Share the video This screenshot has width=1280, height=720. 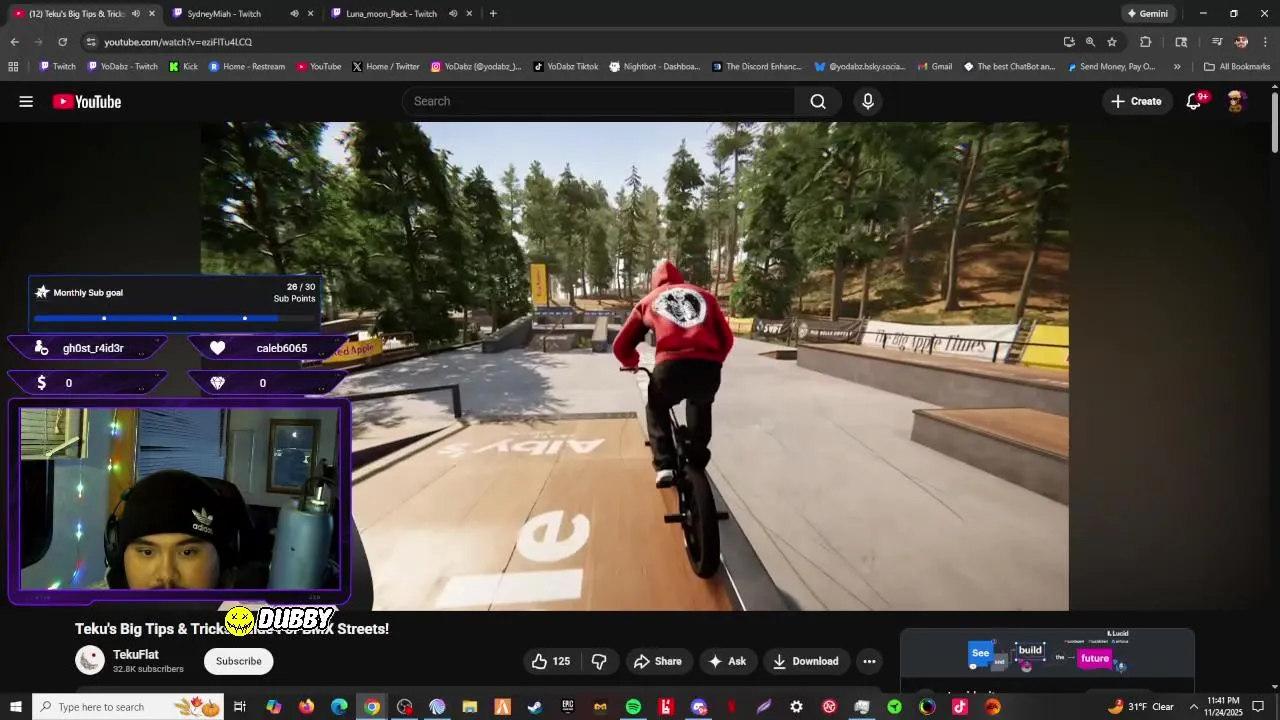click(x=657, y=661)
